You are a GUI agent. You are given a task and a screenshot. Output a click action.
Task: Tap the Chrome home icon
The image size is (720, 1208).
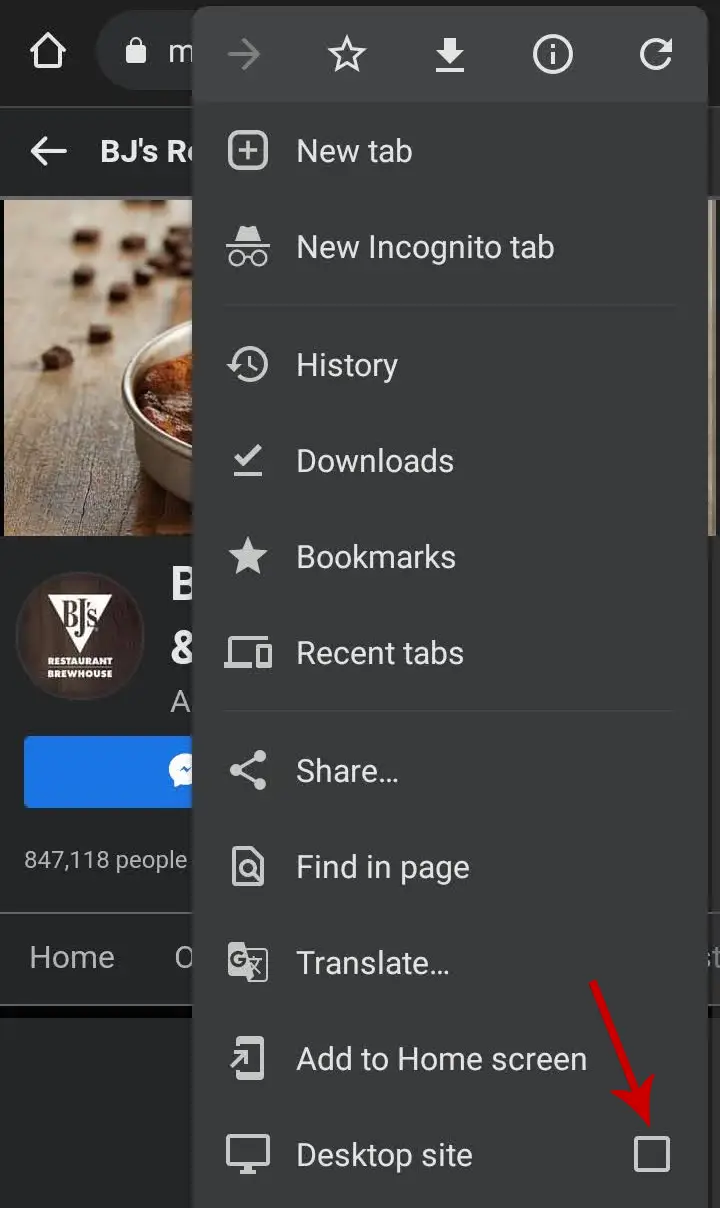(x=47, y=52)
